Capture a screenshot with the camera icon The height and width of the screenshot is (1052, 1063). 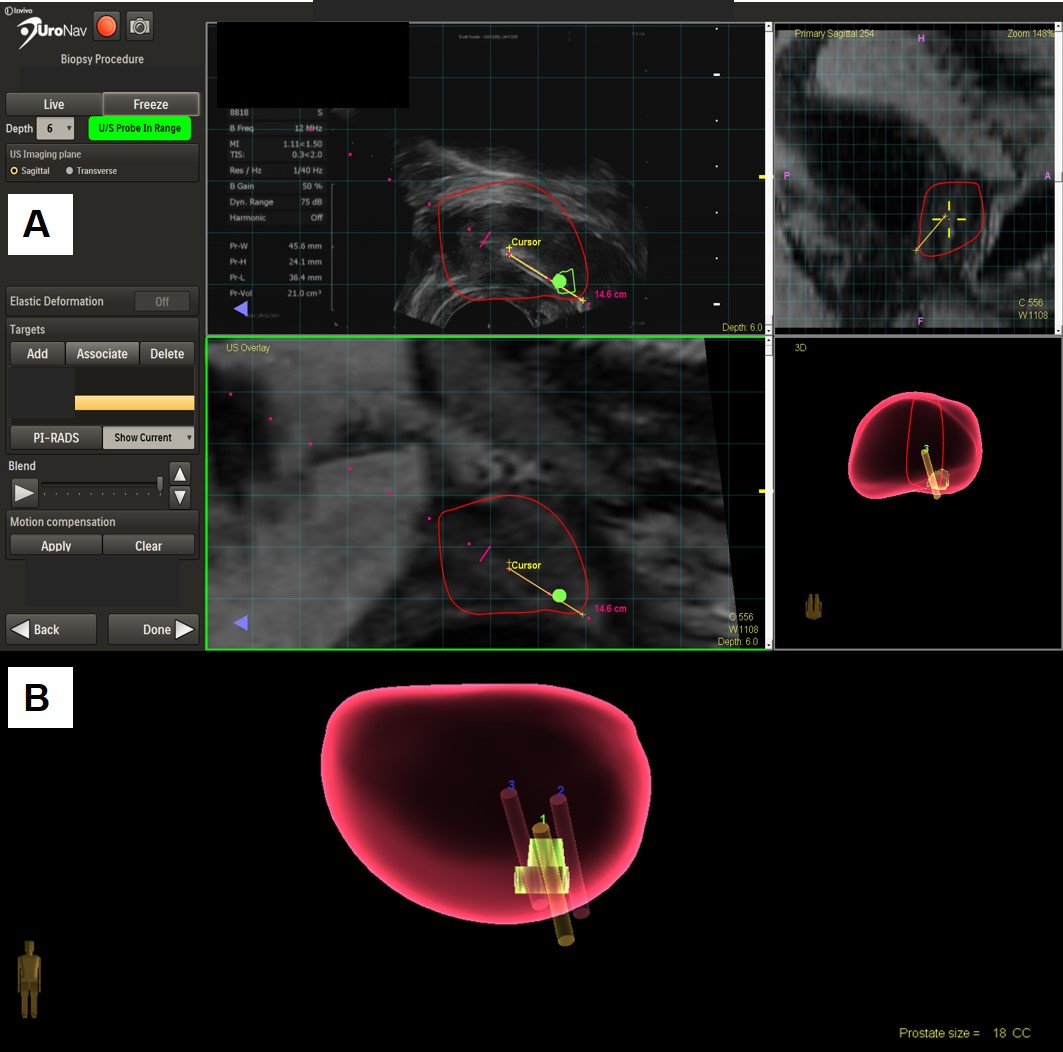click(x=140, y=26)
